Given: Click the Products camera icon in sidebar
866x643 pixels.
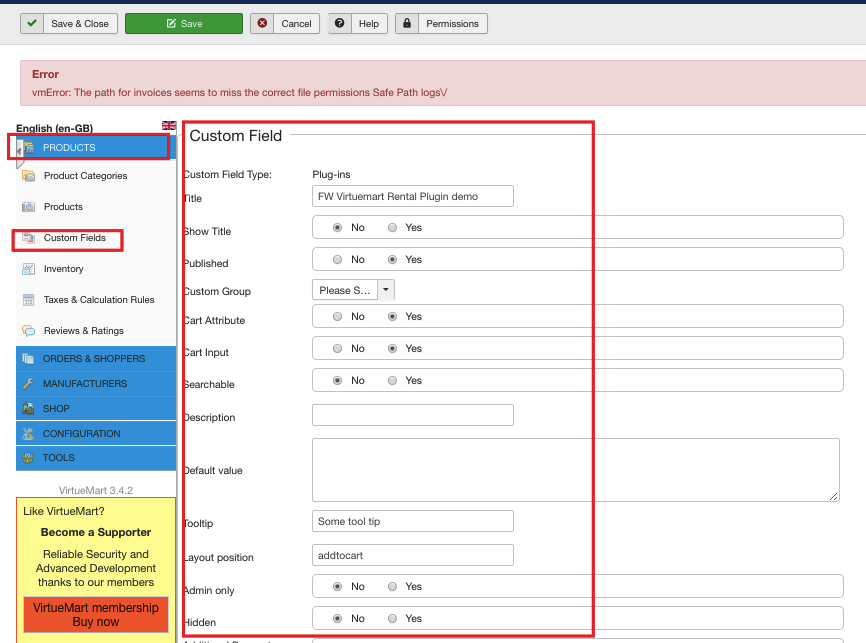Looking at the screenshot, I should tap(28, 207).
